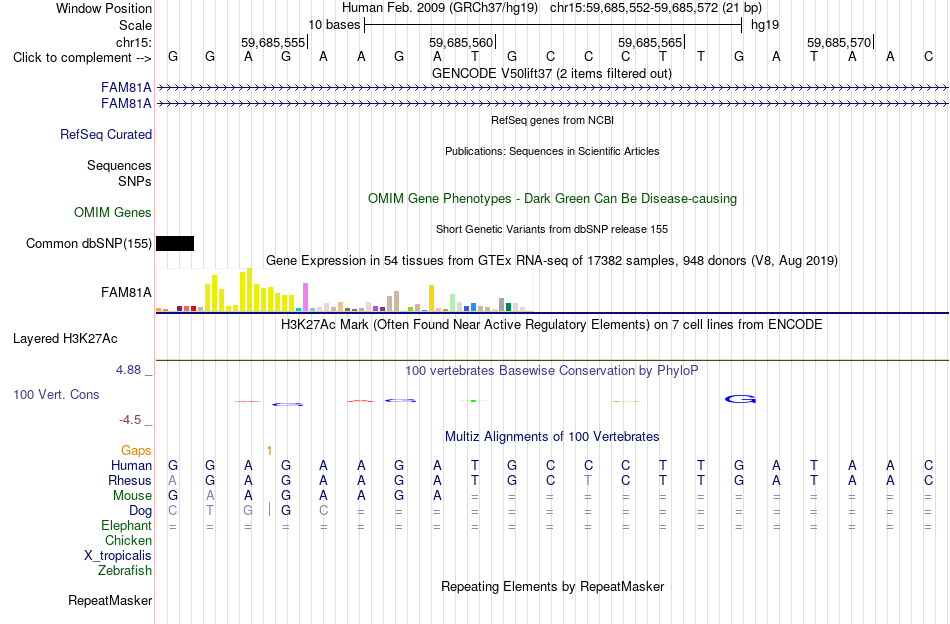Click the 'Click to complement -->' label

[x=82, y=58]
